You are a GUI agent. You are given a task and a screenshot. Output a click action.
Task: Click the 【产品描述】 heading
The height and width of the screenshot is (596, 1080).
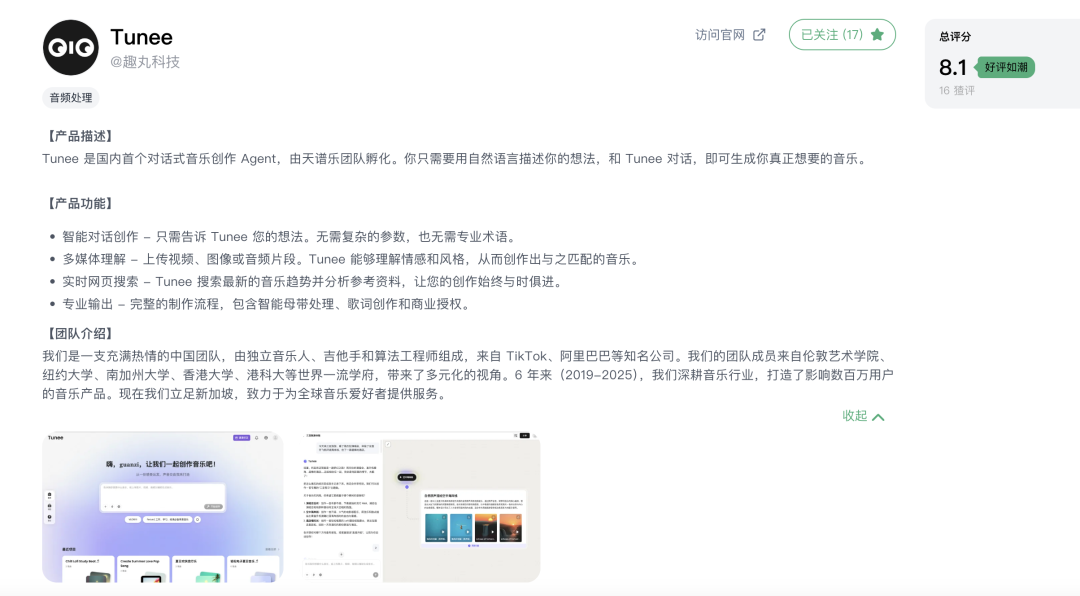coord(79,136)
